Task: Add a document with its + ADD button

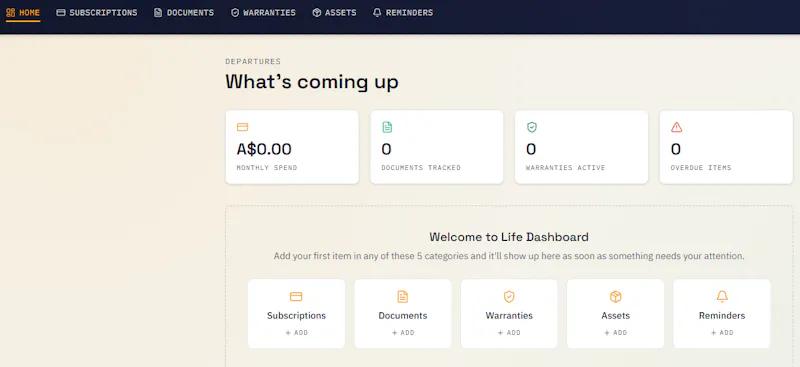Action: [x=403, y=333]
